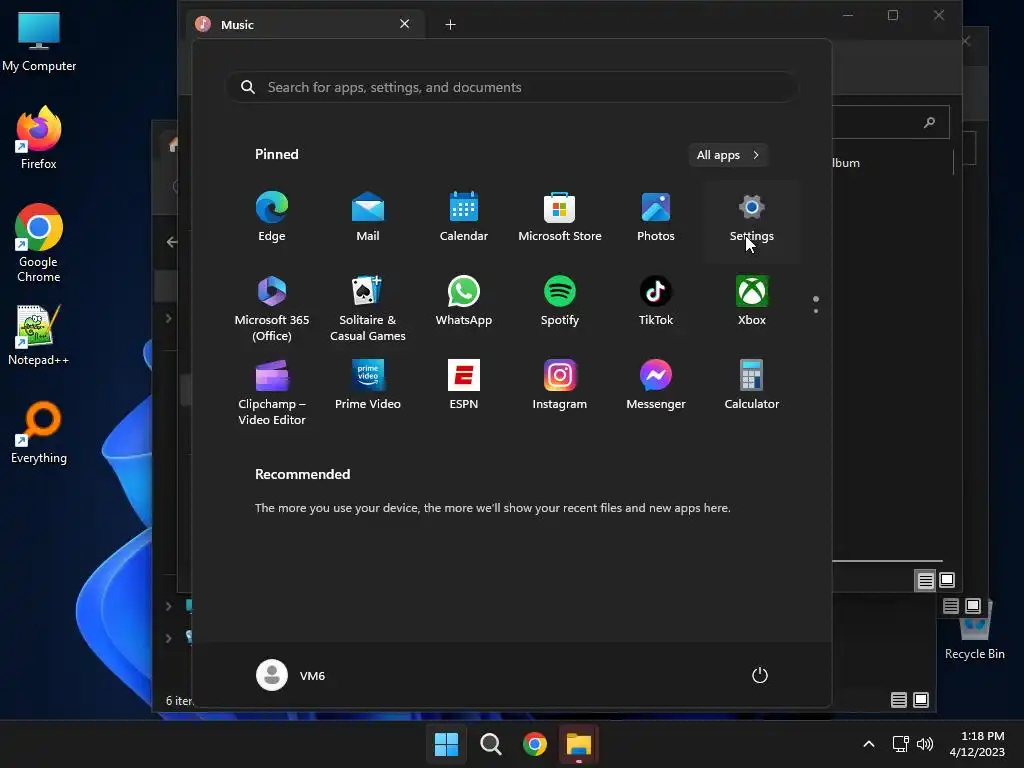
Task: Launch Instagram from Pinned apps
Action: tap(560, 385)
